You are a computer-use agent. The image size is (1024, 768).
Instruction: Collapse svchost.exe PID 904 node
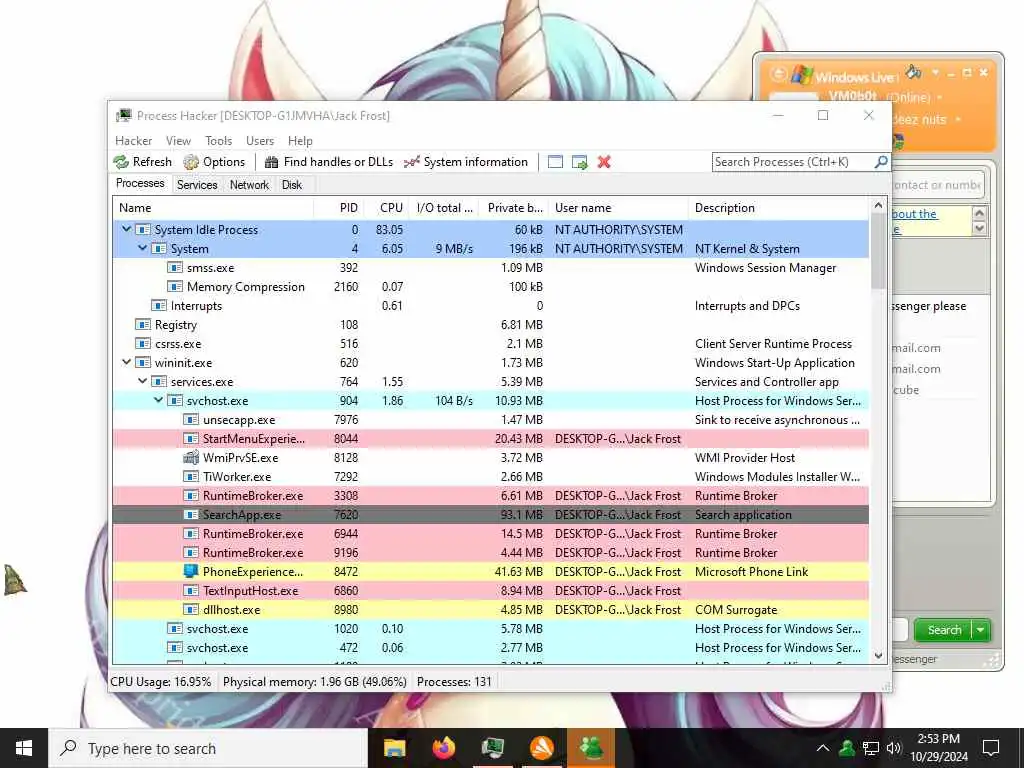tap(159, 400)
